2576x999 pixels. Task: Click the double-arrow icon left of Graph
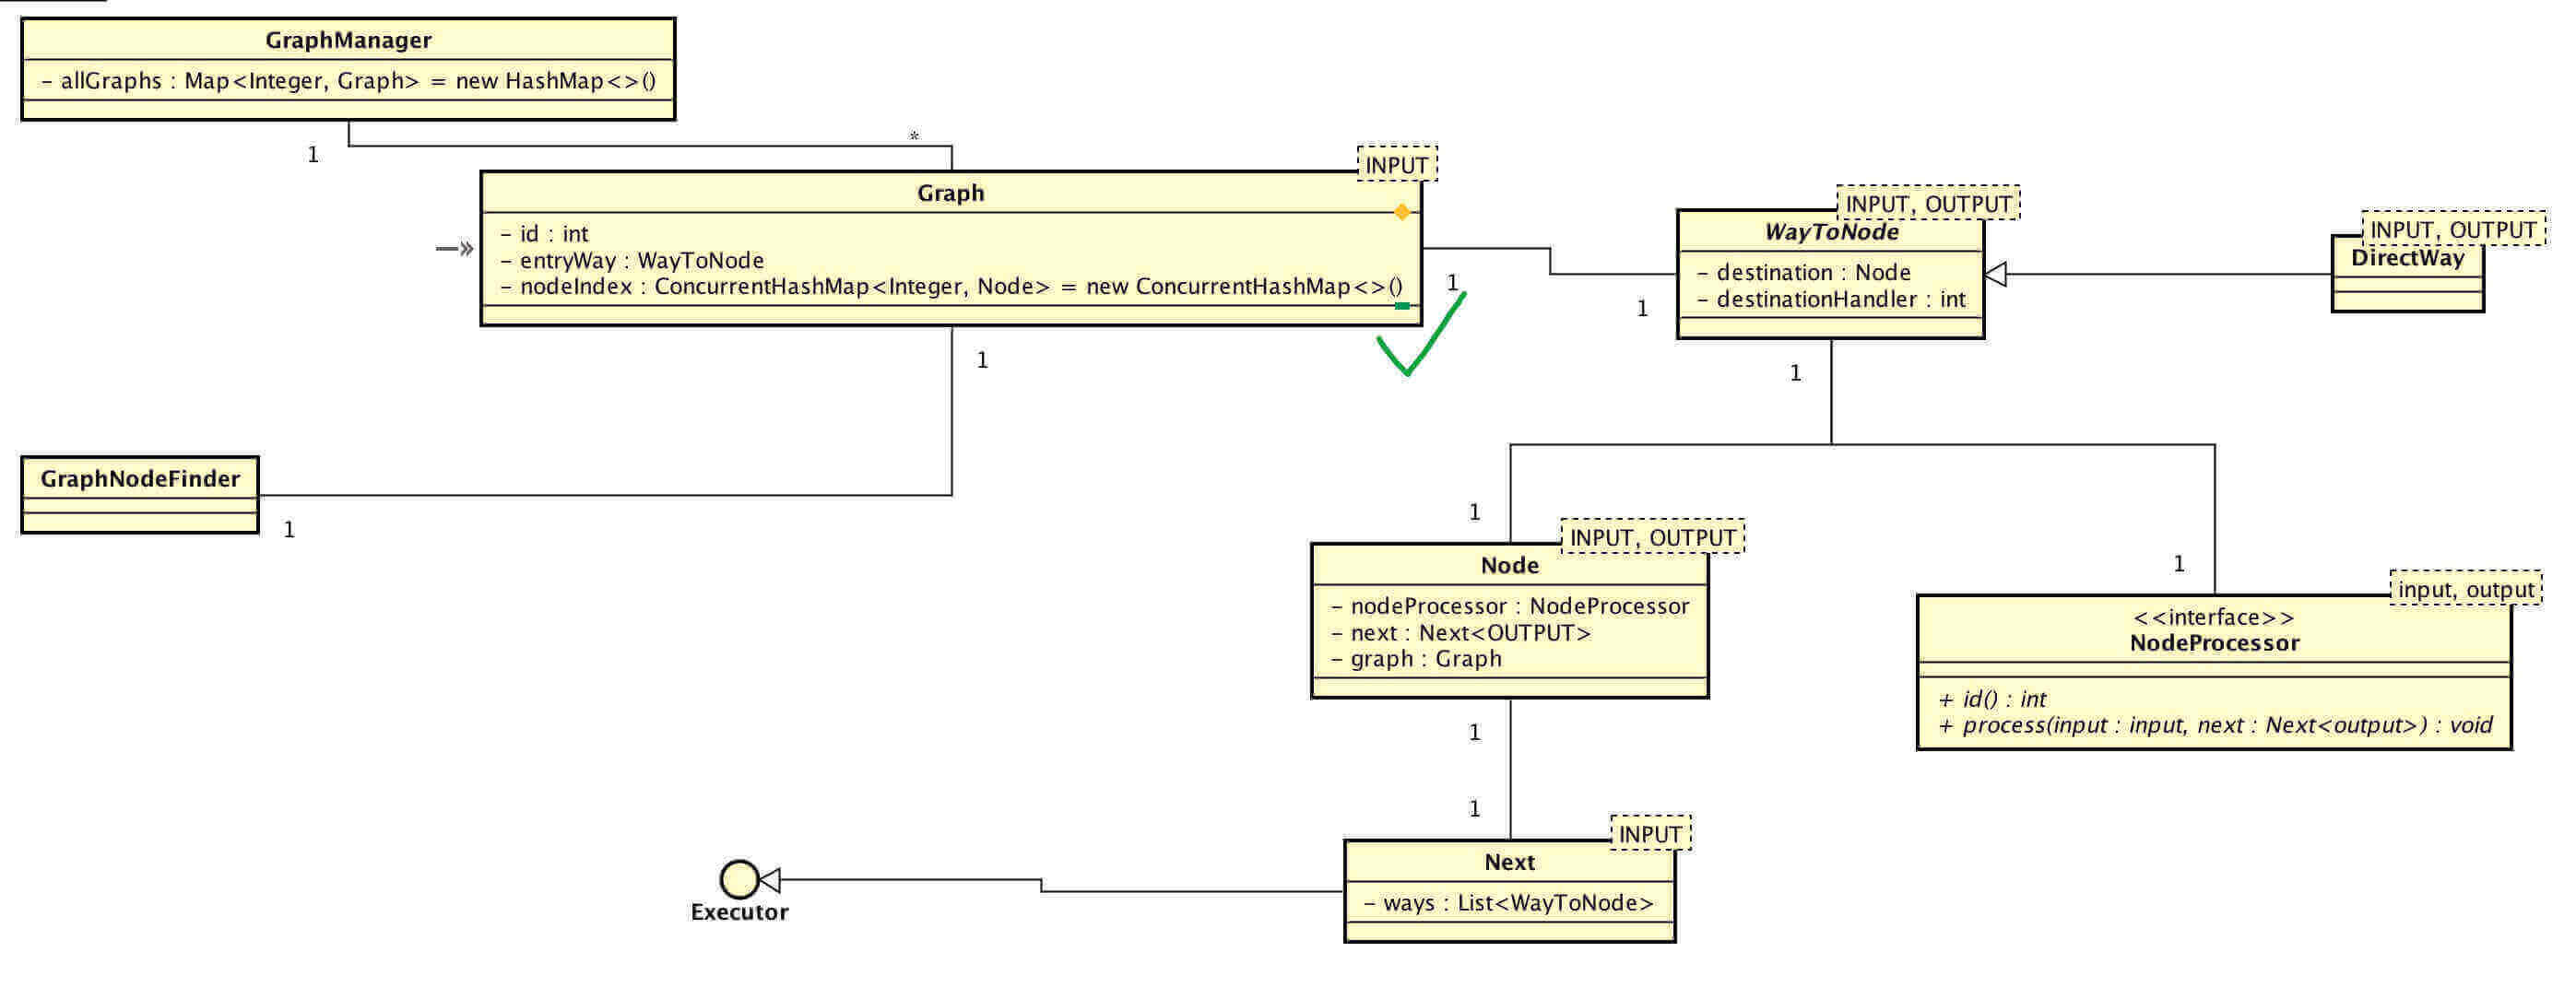[455, 248]
